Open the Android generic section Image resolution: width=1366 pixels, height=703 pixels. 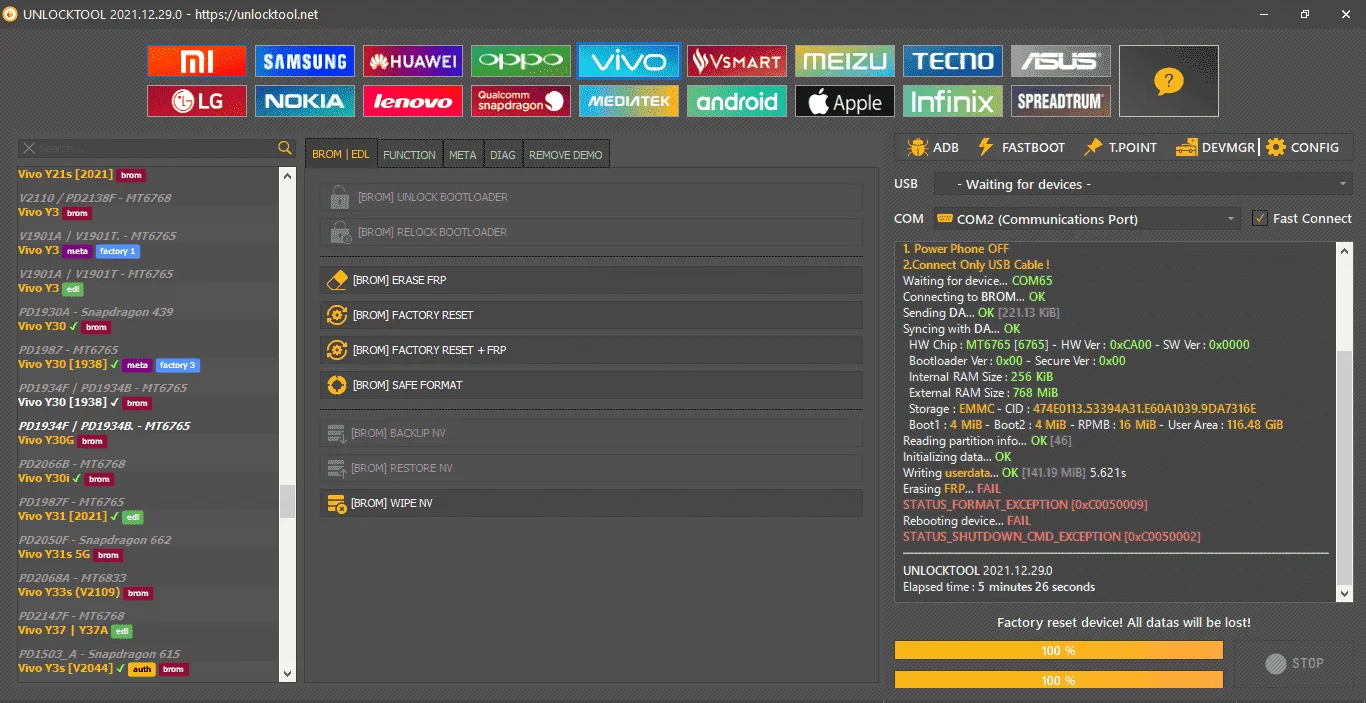(x=736, y=101)
